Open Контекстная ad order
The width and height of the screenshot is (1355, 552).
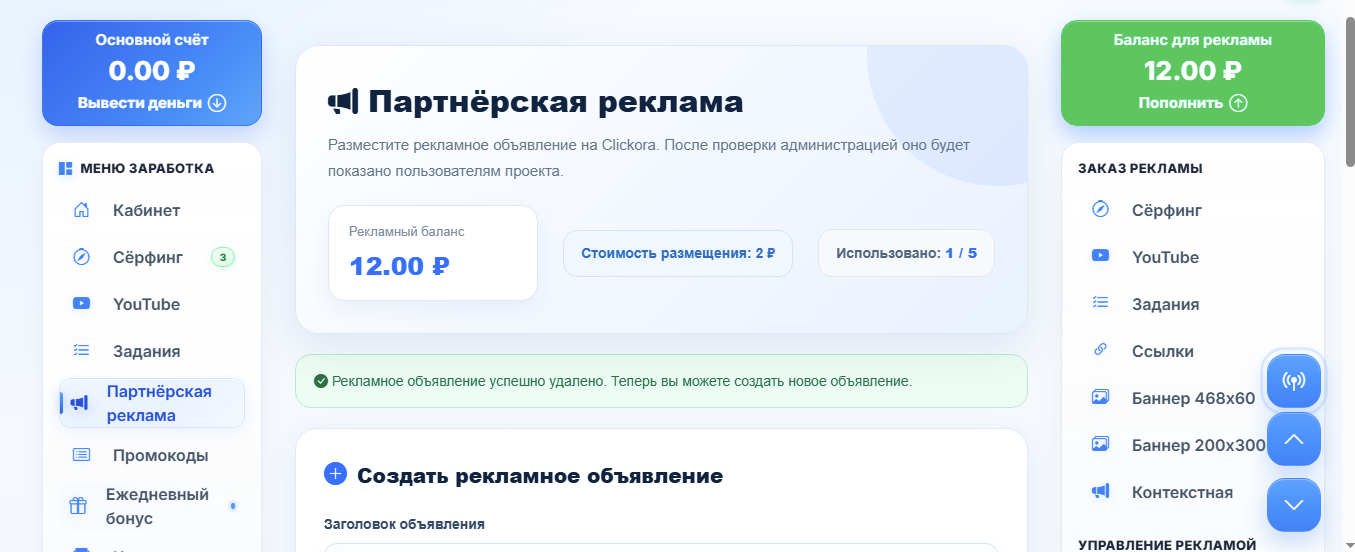point(1192,492)
